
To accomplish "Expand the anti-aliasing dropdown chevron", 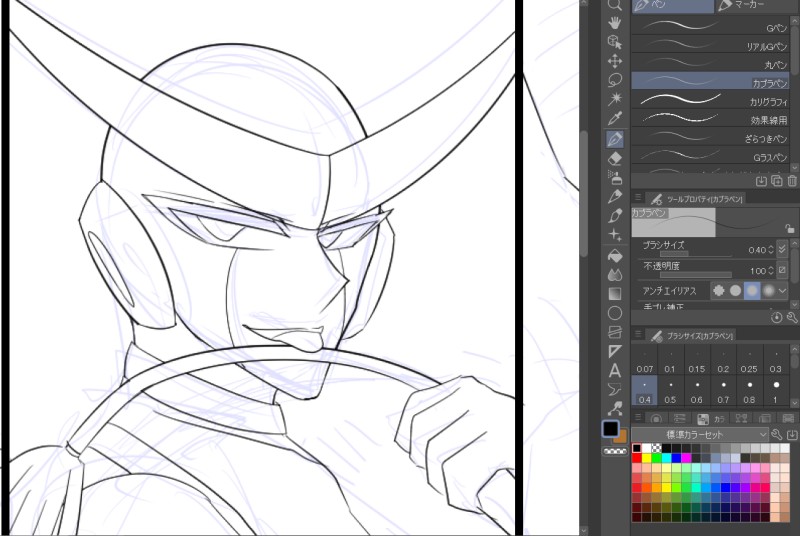I will point(782,291).
